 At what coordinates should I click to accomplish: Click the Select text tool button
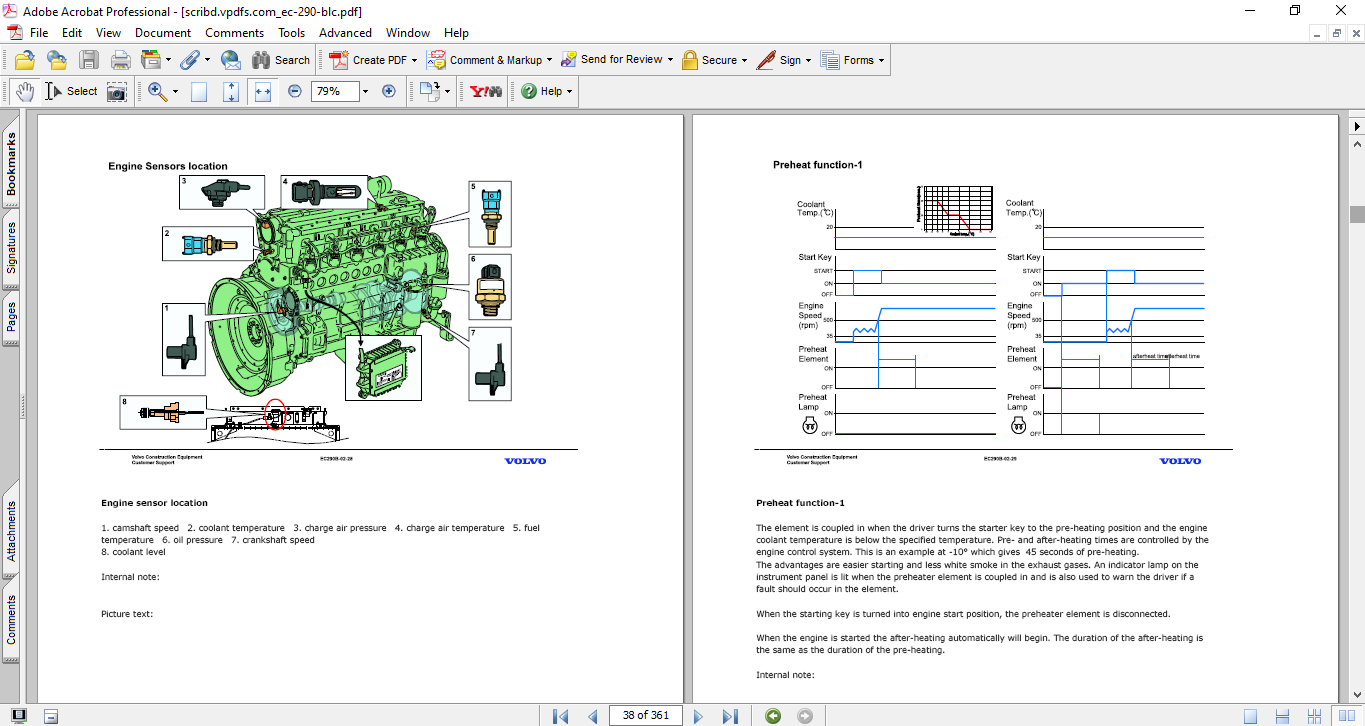coord(71,91)
